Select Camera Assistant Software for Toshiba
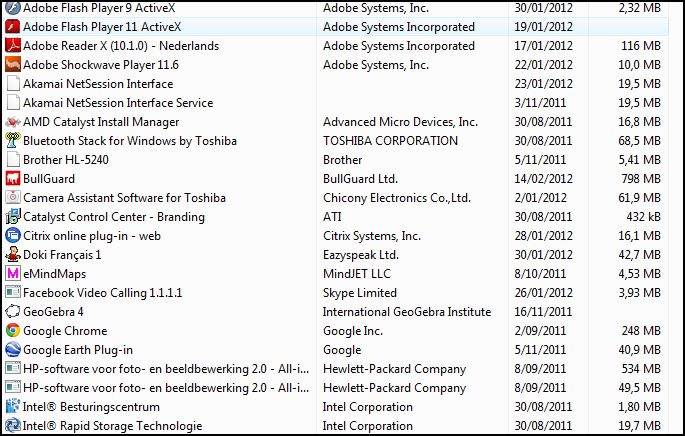The height and width of the screenshot is (436, 685). point(124,198)
